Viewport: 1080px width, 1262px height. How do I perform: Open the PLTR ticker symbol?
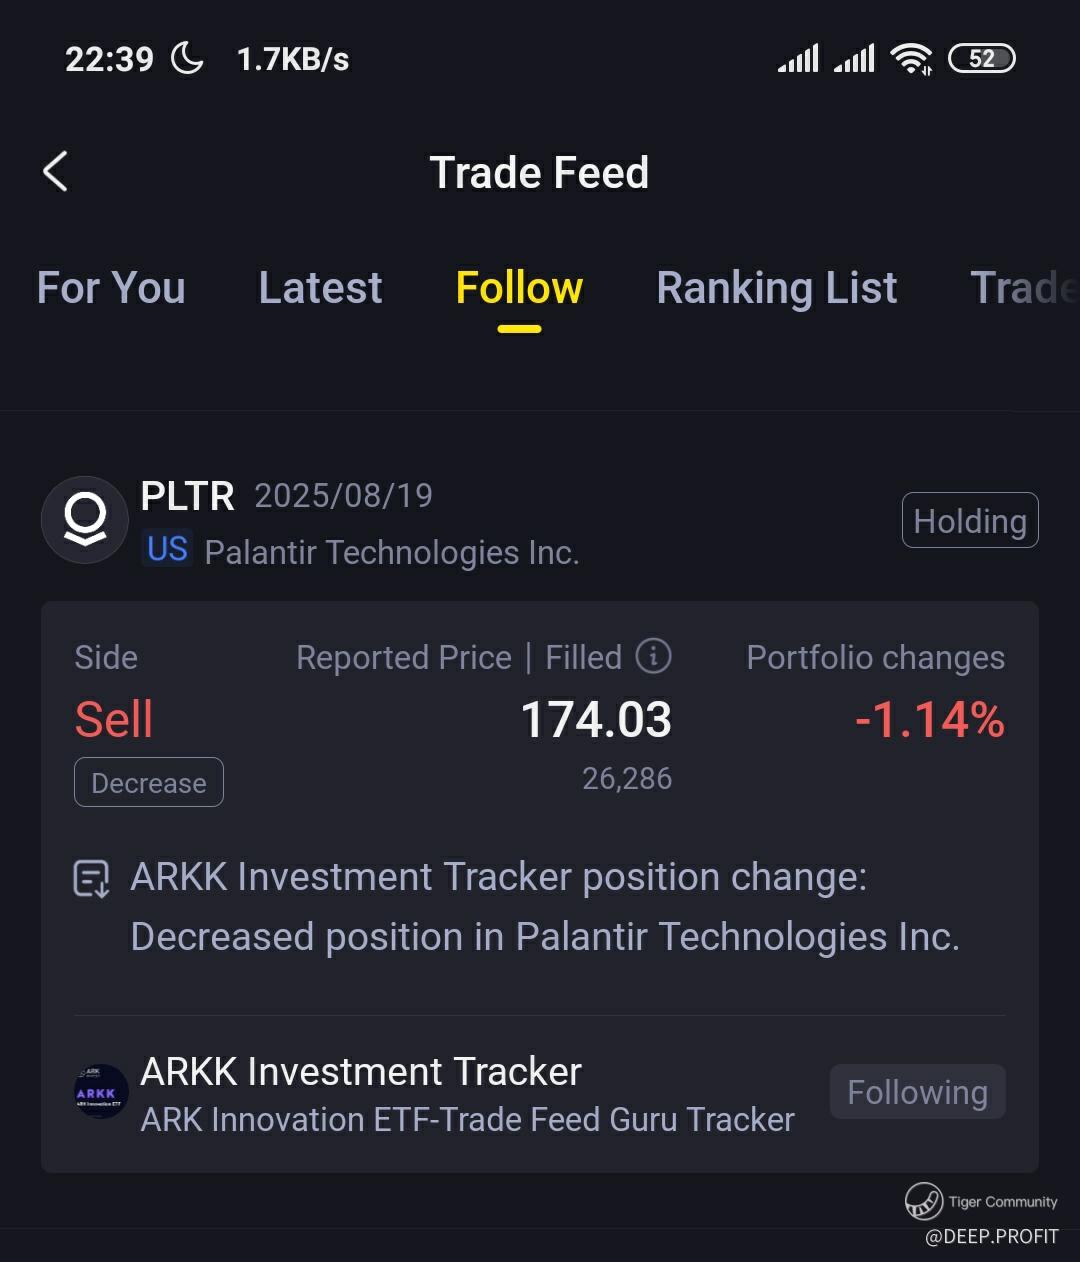point(187,496)
